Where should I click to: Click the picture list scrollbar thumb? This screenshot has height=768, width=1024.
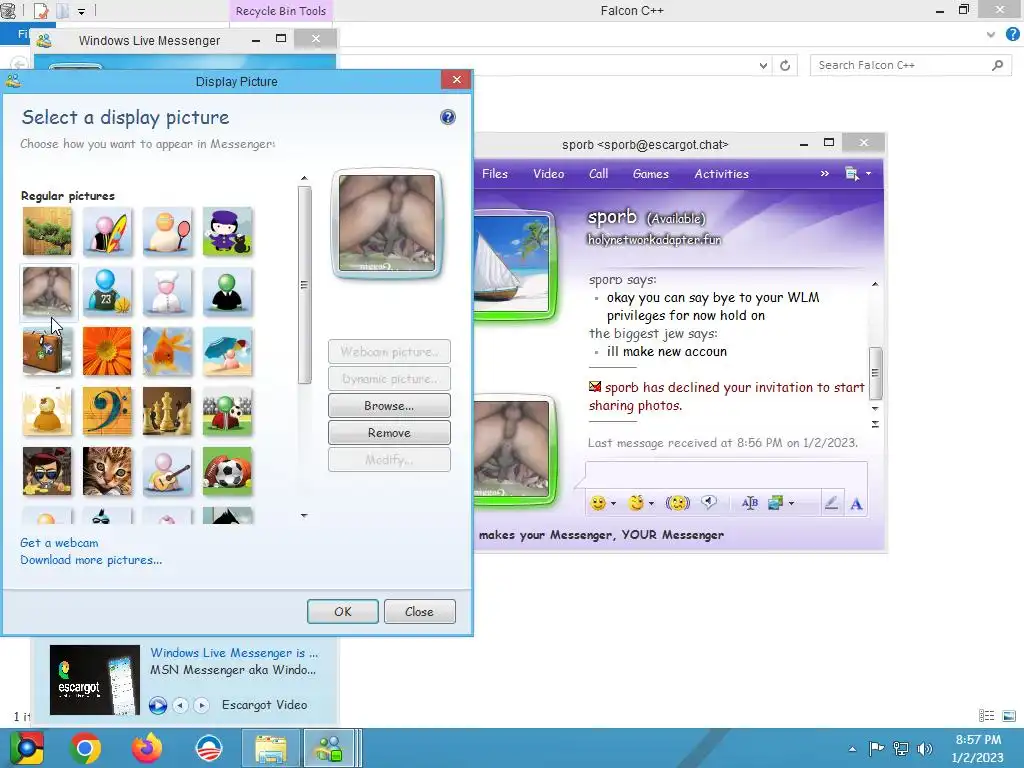point(304,285)
